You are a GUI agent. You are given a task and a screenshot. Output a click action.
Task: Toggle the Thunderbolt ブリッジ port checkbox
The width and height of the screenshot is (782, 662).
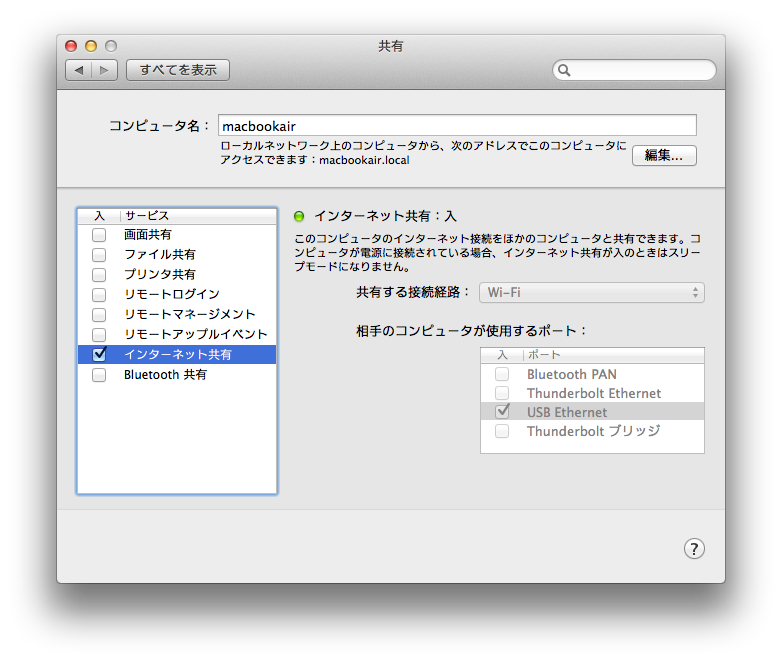pyautogui.click(x=502, y=431)
